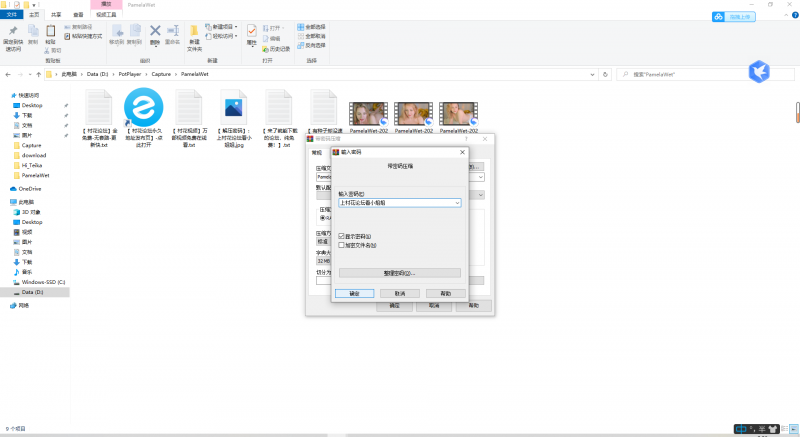Expand the password input dropdown arrow
This screenshot has height=437, width=800.
456,202
